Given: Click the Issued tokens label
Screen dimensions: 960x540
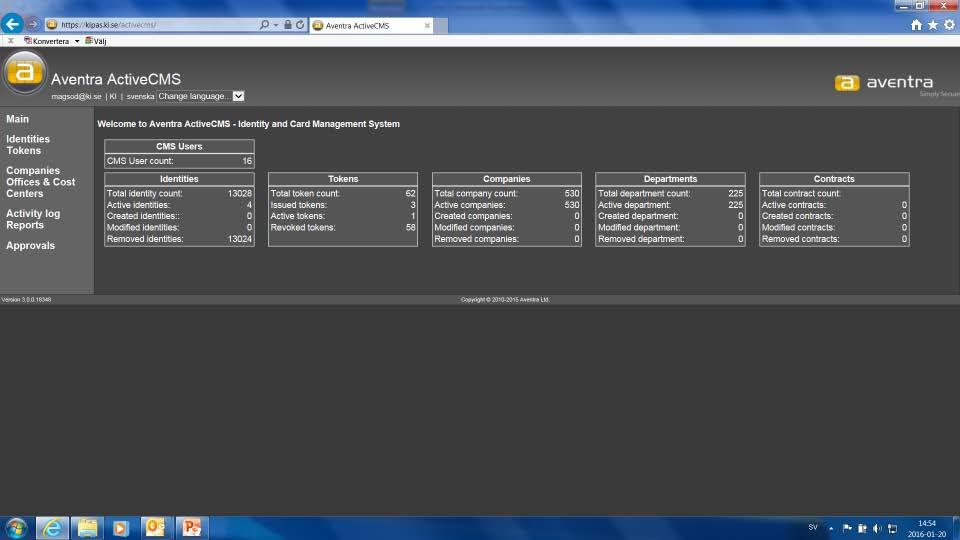Looking at the screenshot, I should 298,205.
